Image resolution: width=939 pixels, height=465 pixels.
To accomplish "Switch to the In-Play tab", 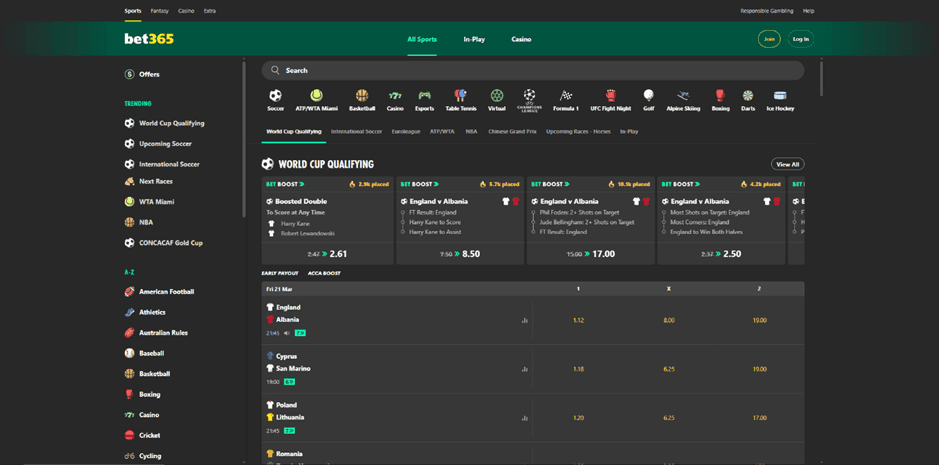I will coord(474,39).
